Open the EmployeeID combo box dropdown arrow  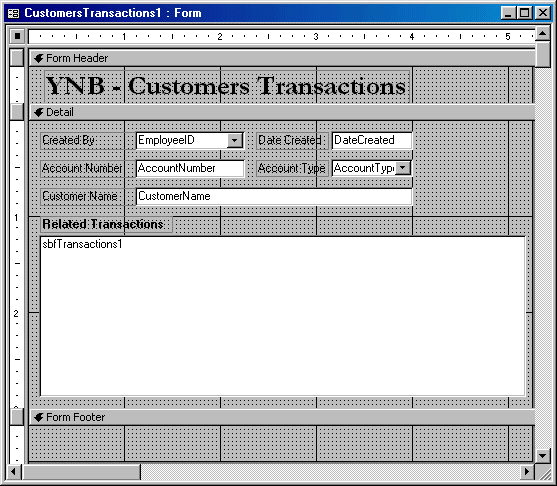coord(234,140)
